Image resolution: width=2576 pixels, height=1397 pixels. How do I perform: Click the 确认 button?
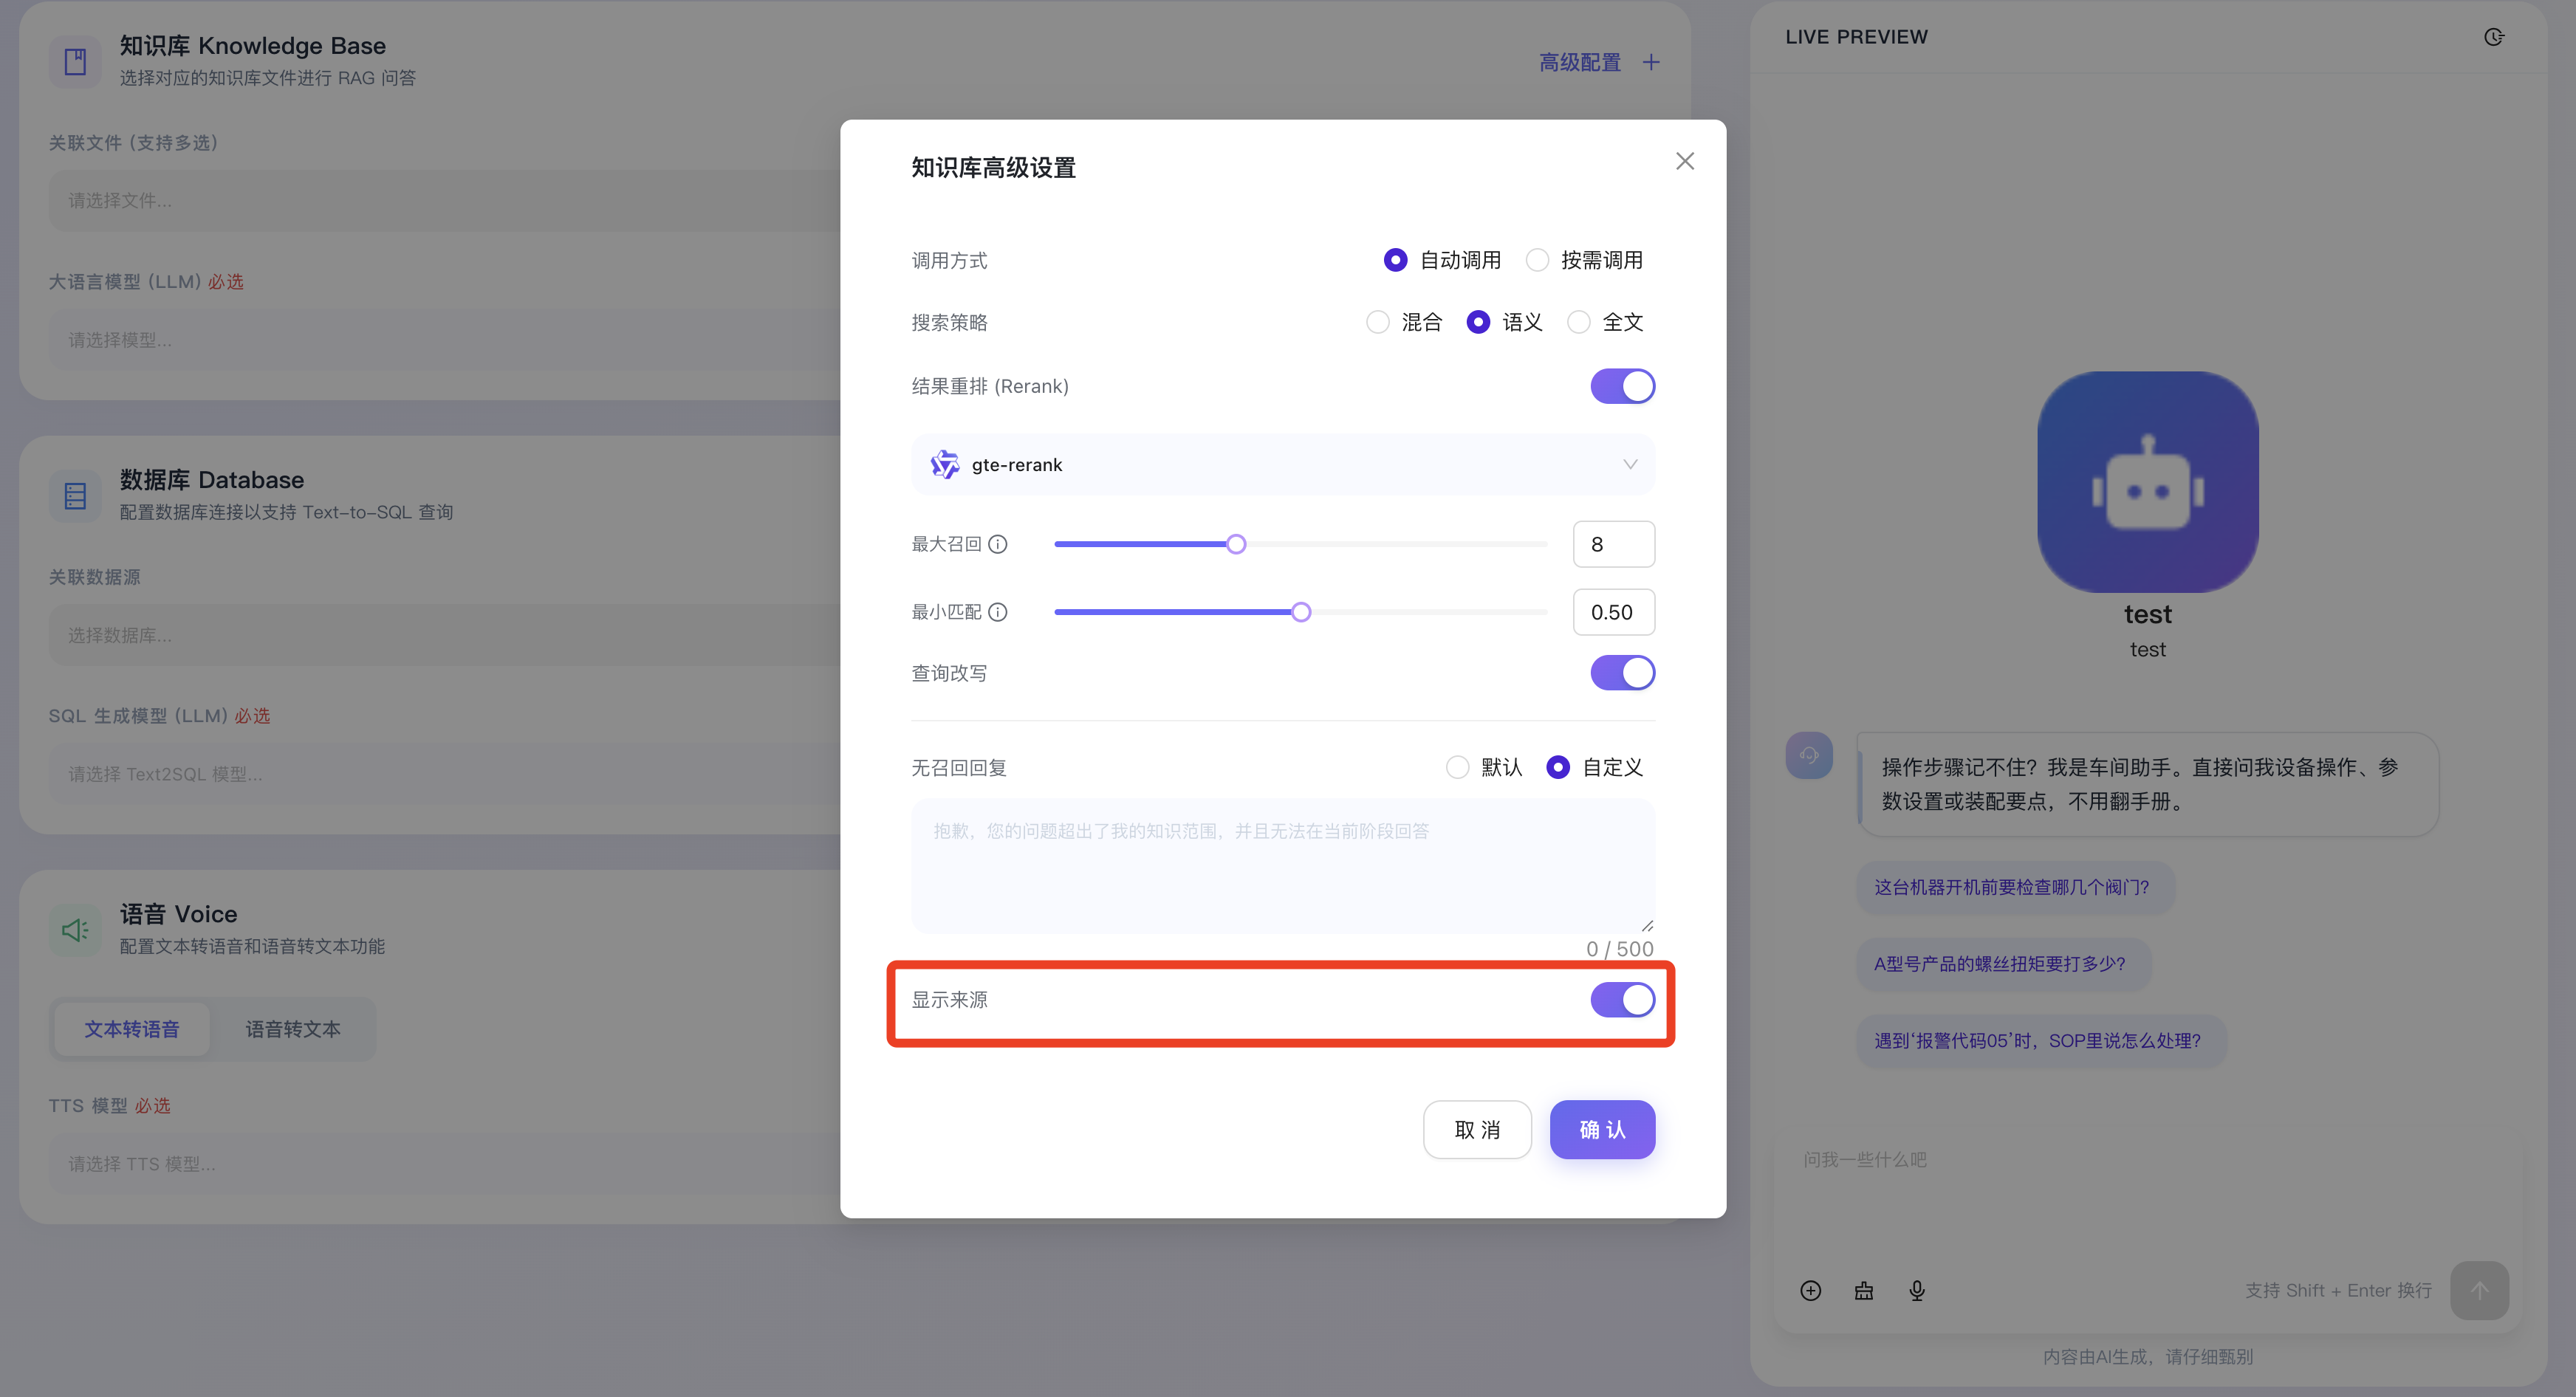[1602, 1129]
